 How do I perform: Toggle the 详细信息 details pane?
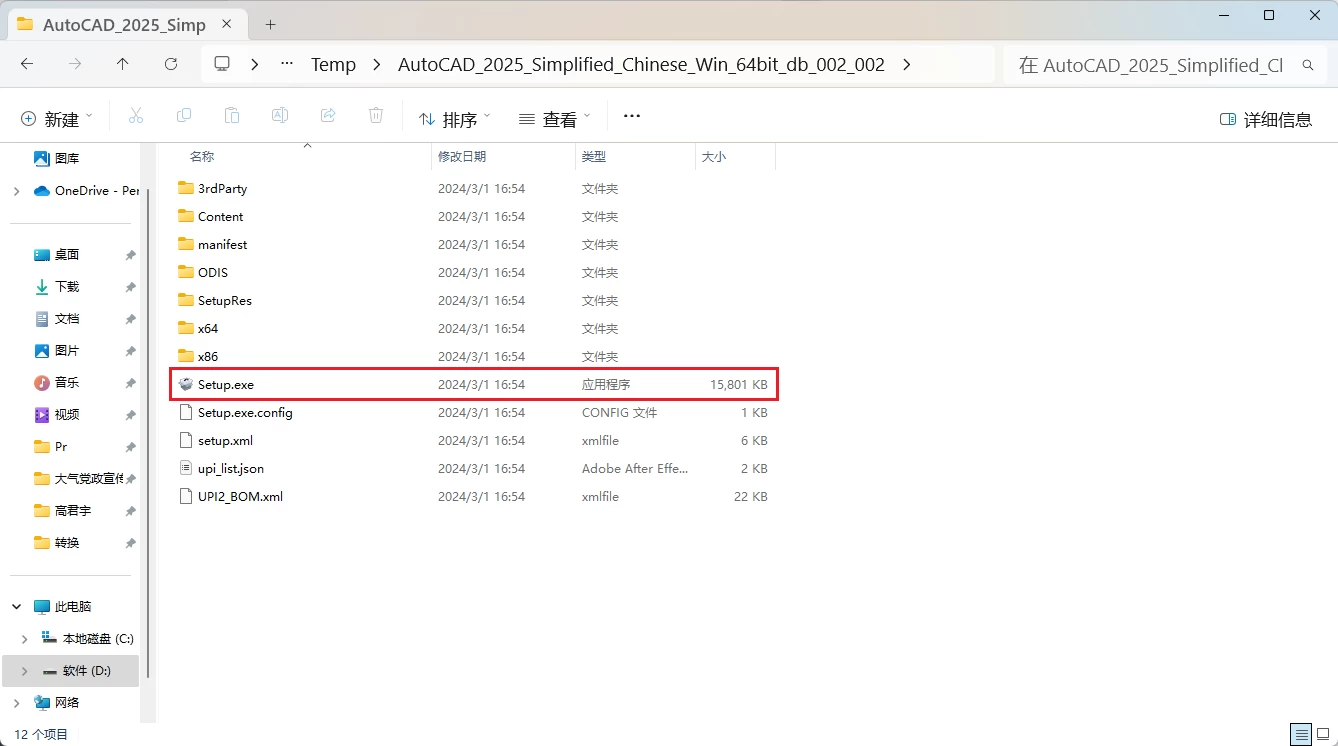click(x=1266, y=119)
